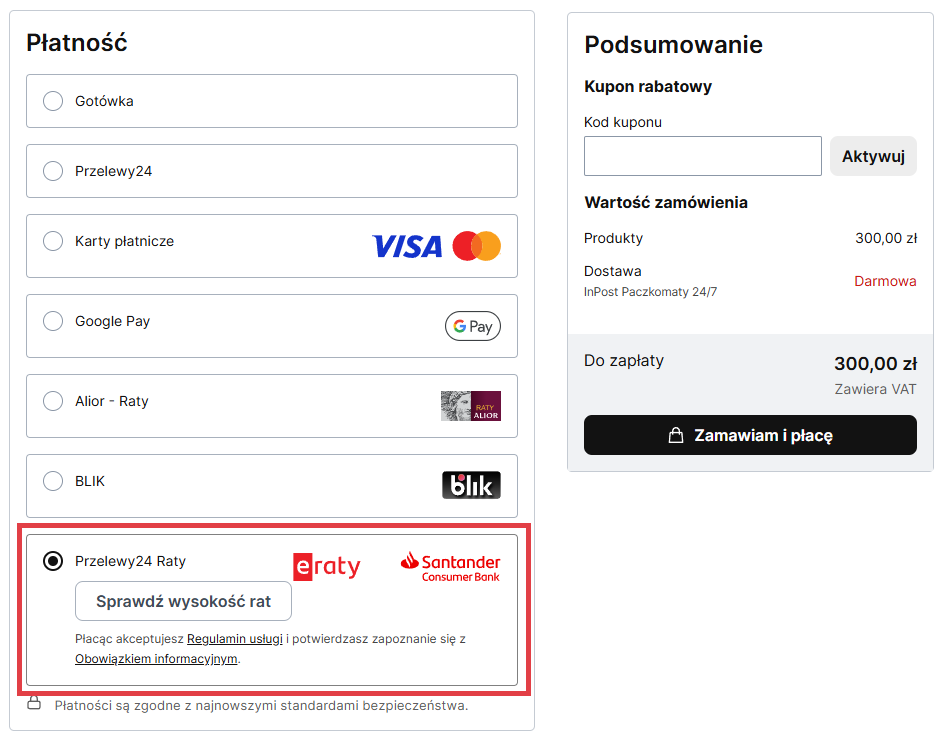Viewport: 946px width, 738px height.
Task: Select Przelewy24 Raty radio button
Action: coord(53,561)
